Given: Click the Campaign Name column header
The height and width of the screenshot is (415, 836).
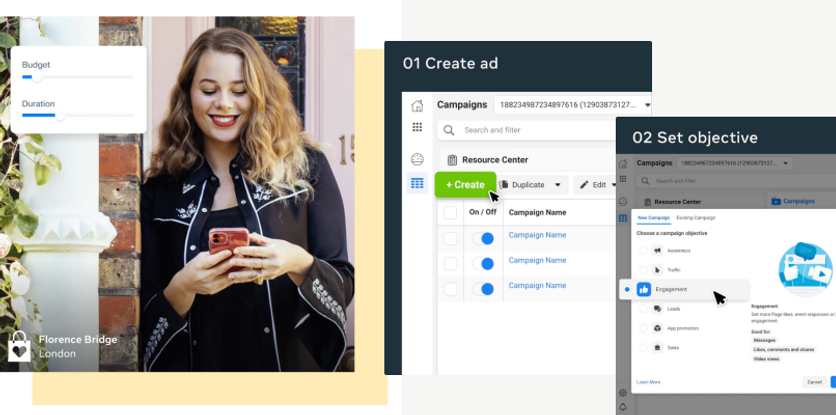Looking at the screenshot, I should click(537, 212).
